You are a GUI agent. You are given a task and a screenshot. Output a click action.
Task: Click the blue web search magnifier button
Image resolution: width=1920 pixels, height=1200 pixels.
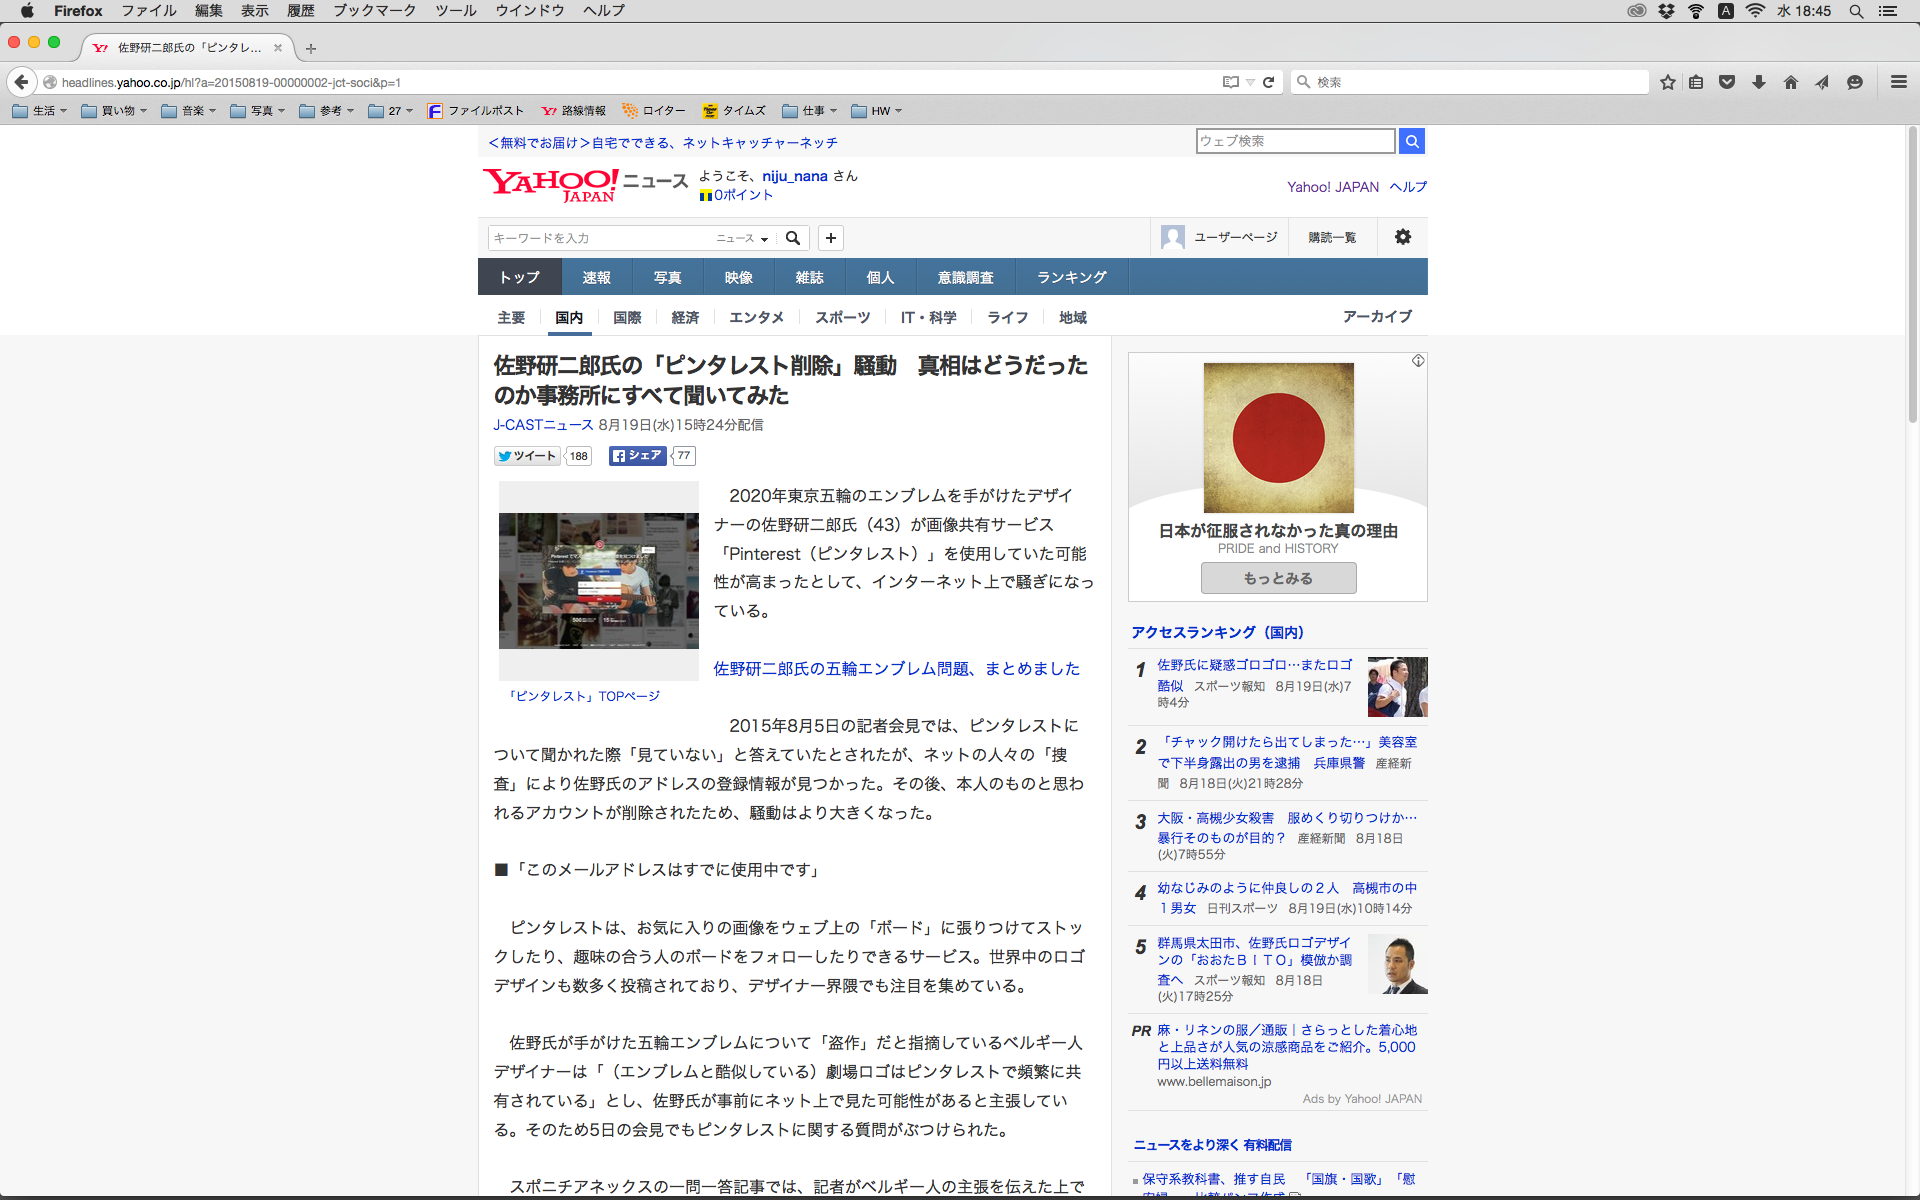[x=1411, y=141]
